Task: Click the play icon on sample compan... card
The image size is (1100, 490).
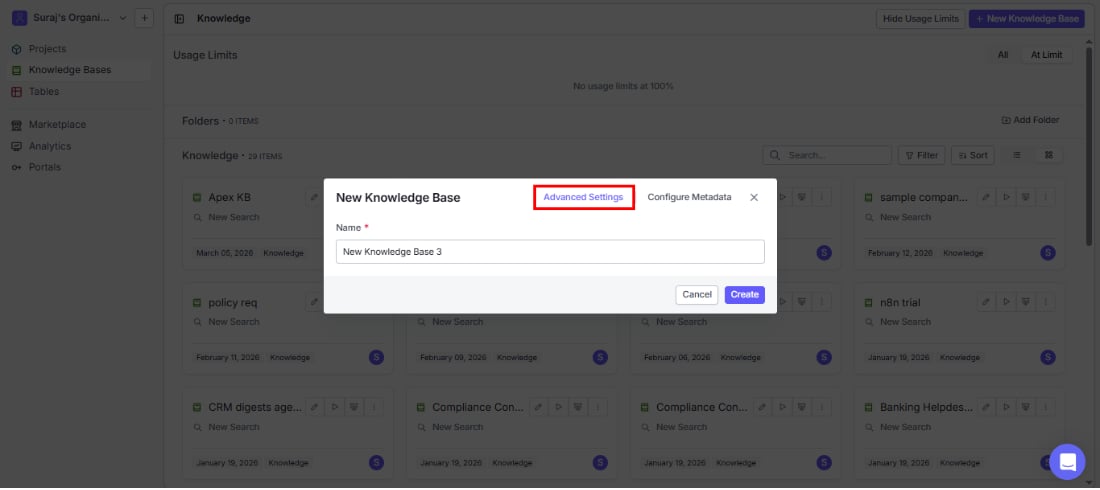Action: point(1006,198)
